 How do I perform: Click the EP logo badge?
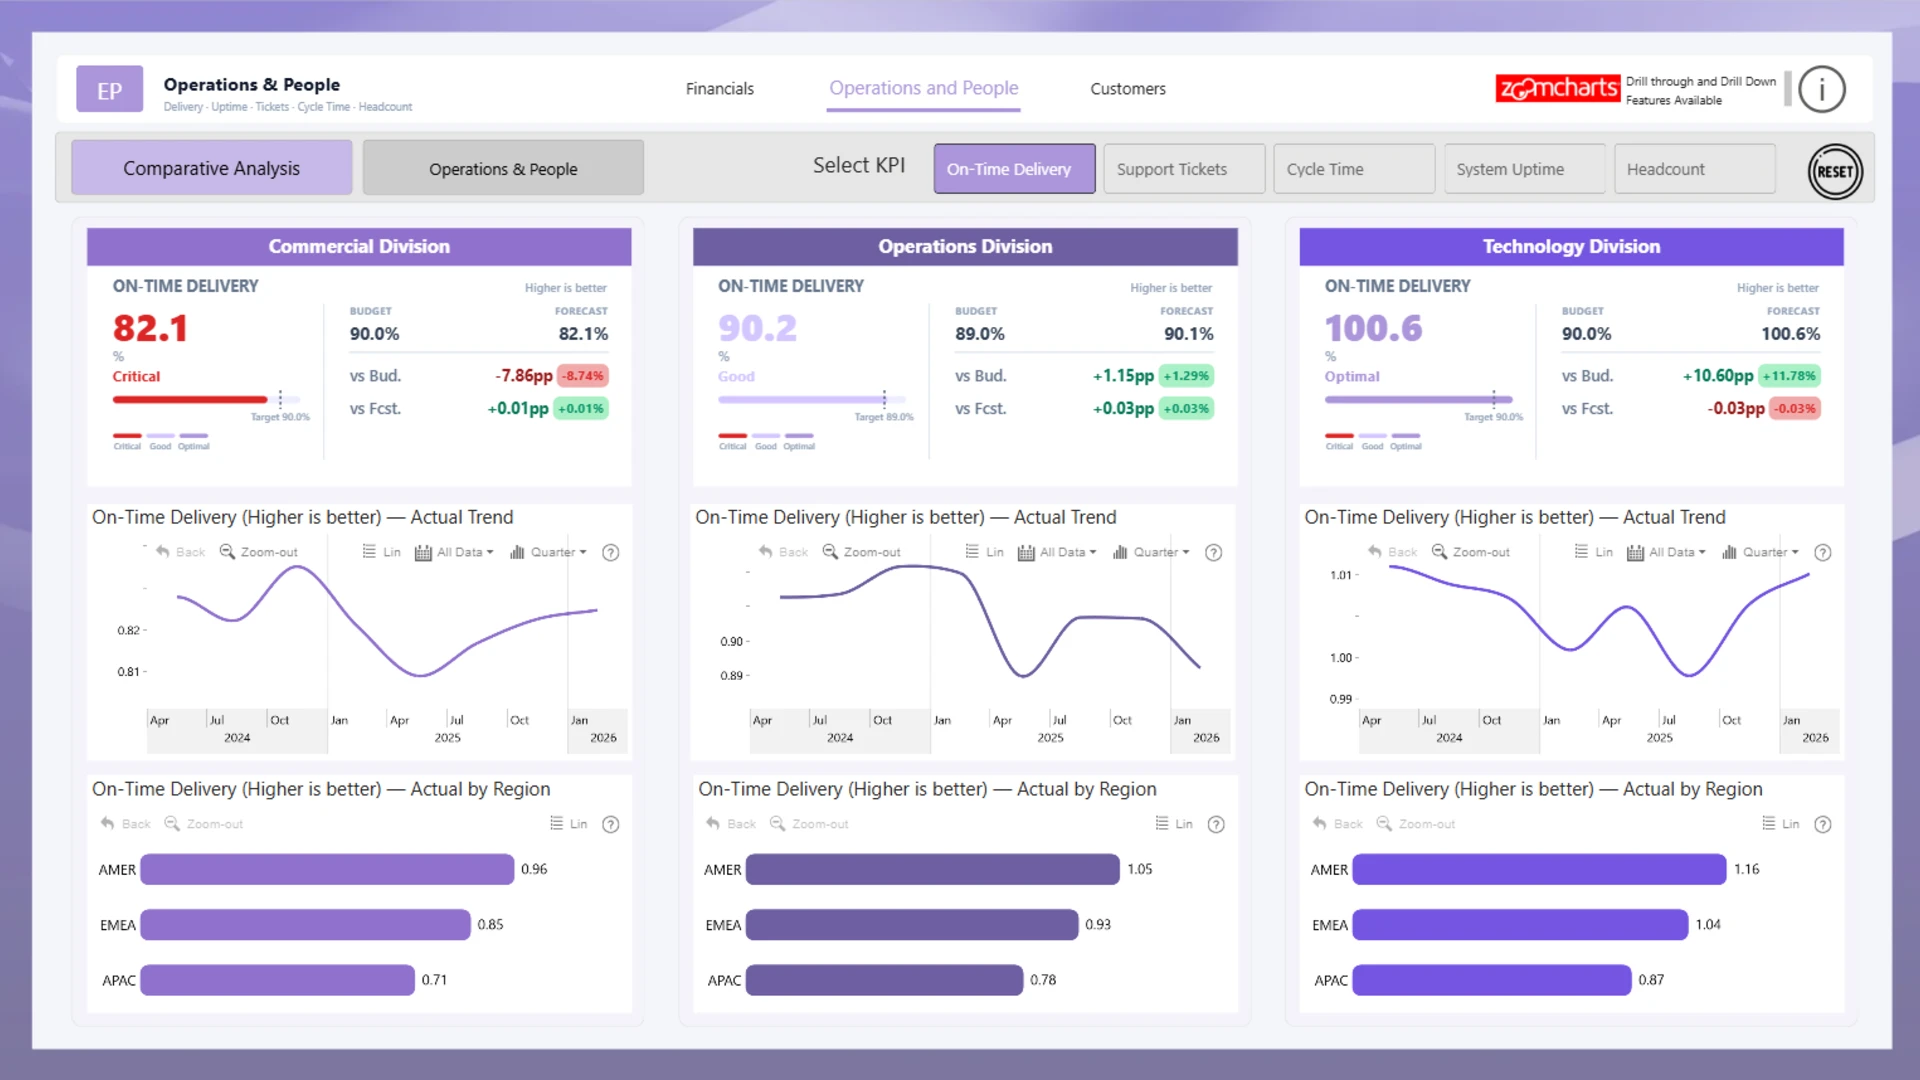(109, 90)
